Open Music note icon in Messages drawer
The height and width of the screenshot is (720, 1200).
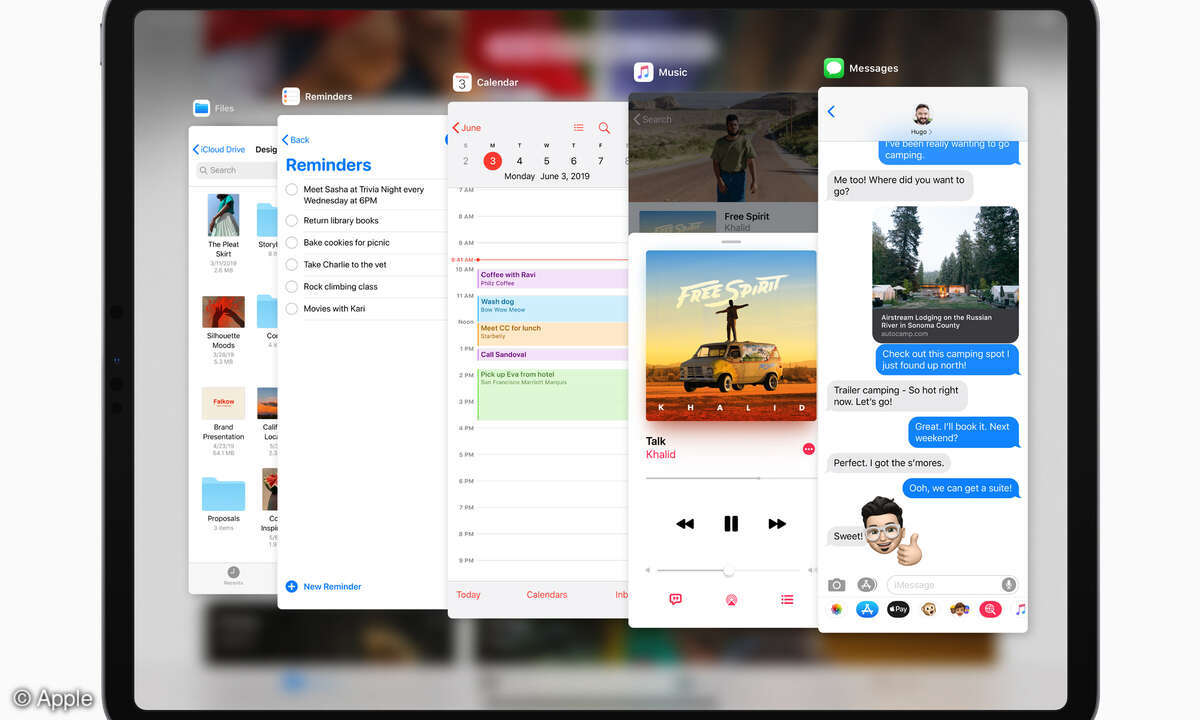1020,609
